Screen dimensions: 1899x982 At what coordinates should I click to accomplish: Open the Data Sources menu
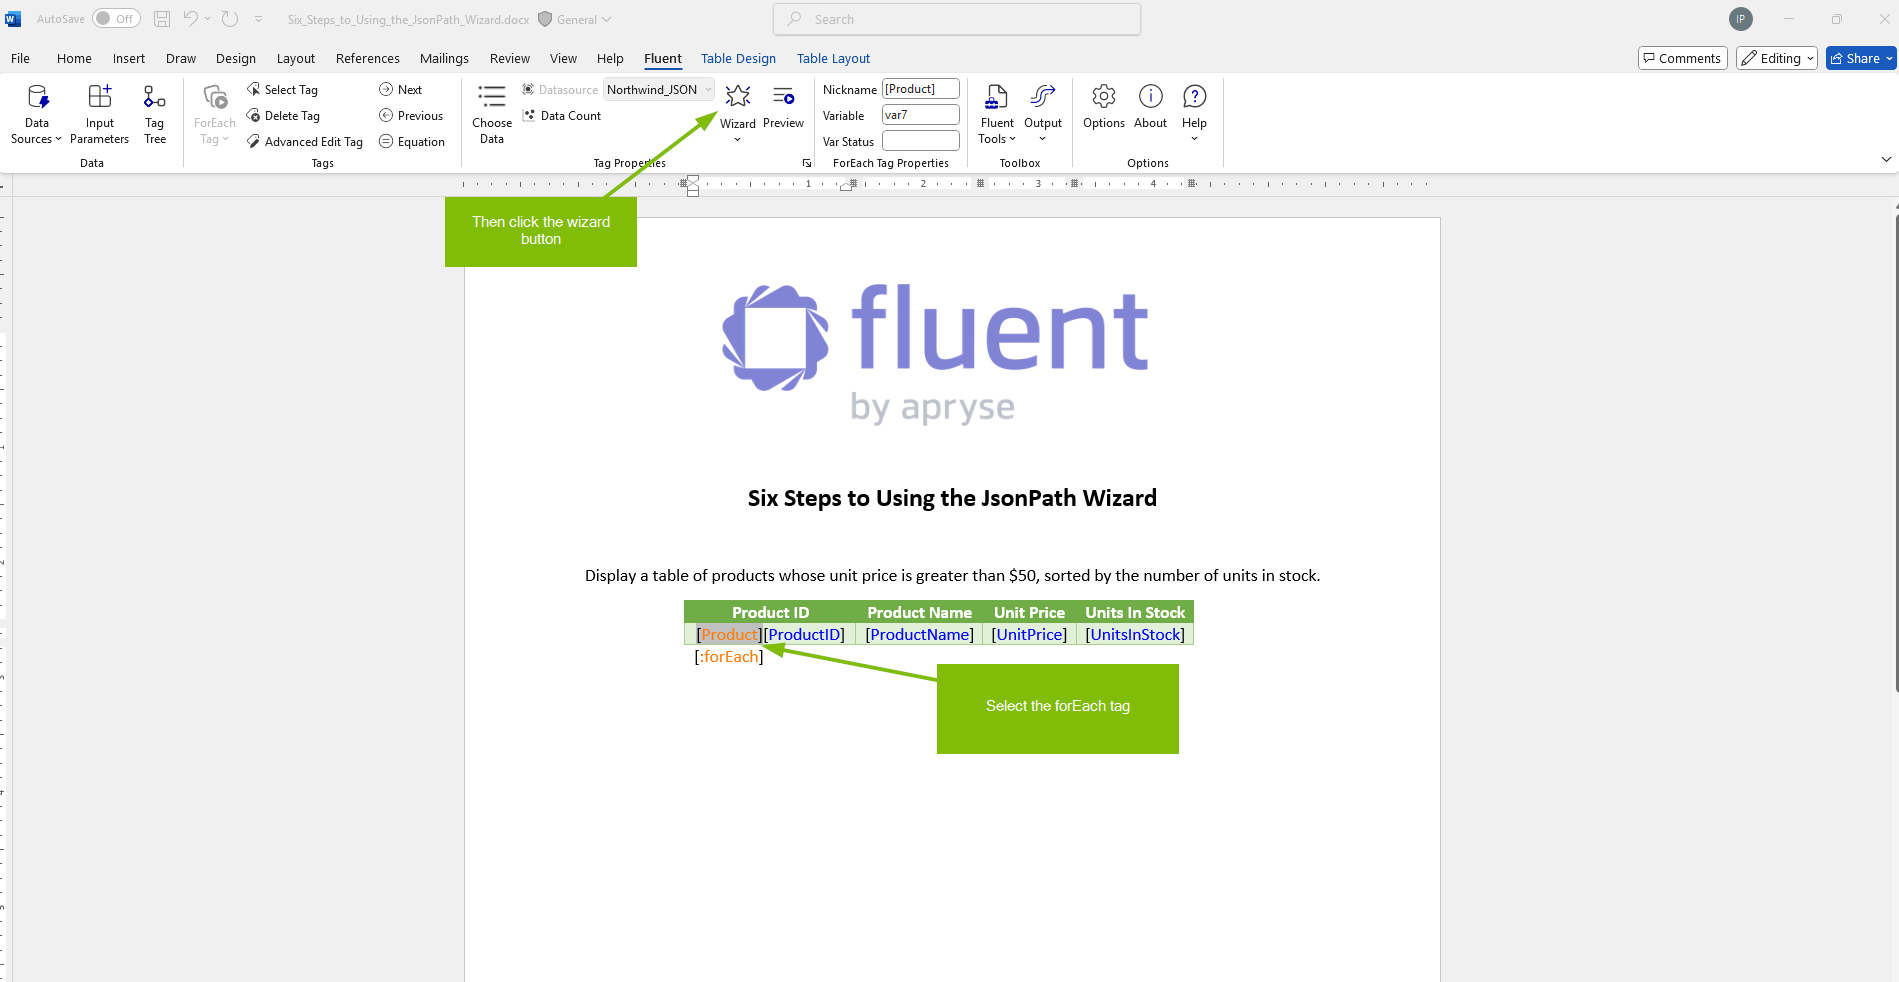click(x=36, y=114)
